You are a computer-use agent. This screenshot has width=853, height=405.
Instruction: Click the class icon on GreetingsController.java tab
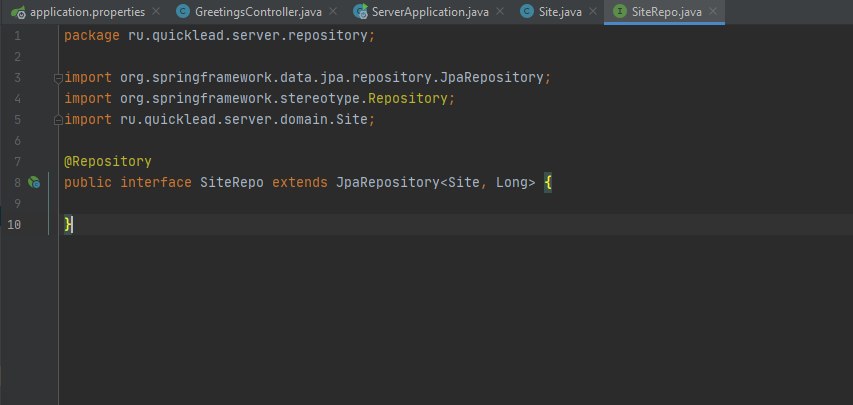click(183, 12)
